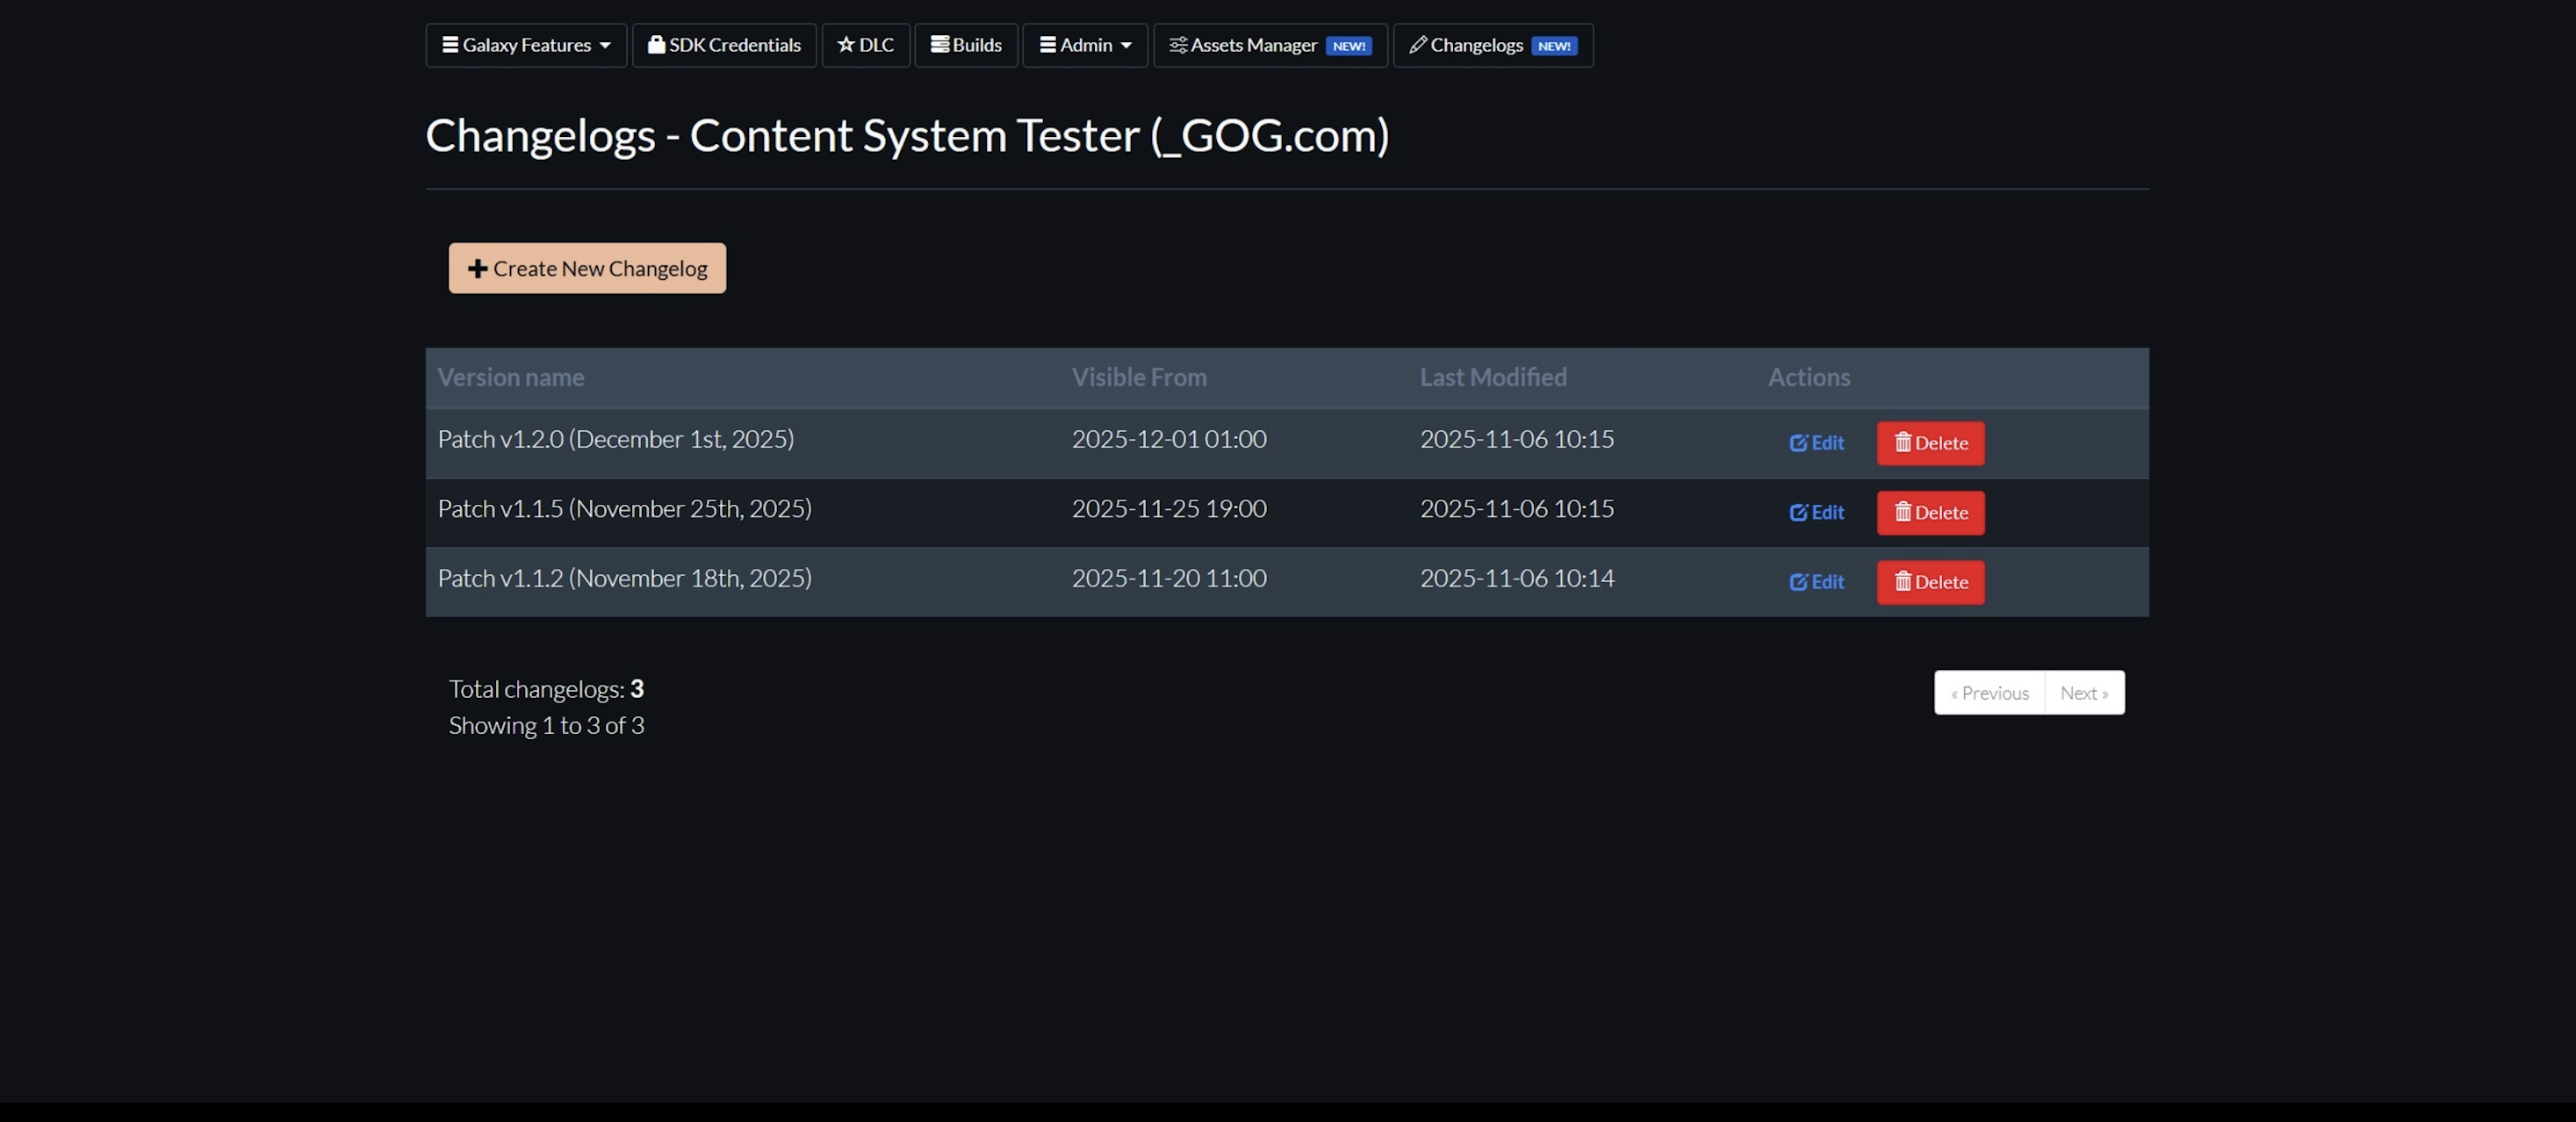Screen dimensions: 2576x1122
Task: Click Next pagination button
Action: tap(2083, 692)
